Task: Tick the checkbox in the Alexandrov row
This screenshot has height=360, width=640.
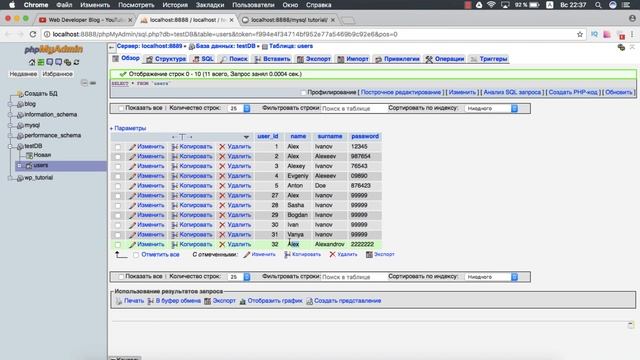Action: pyautogui.click(x=118, y=244)
